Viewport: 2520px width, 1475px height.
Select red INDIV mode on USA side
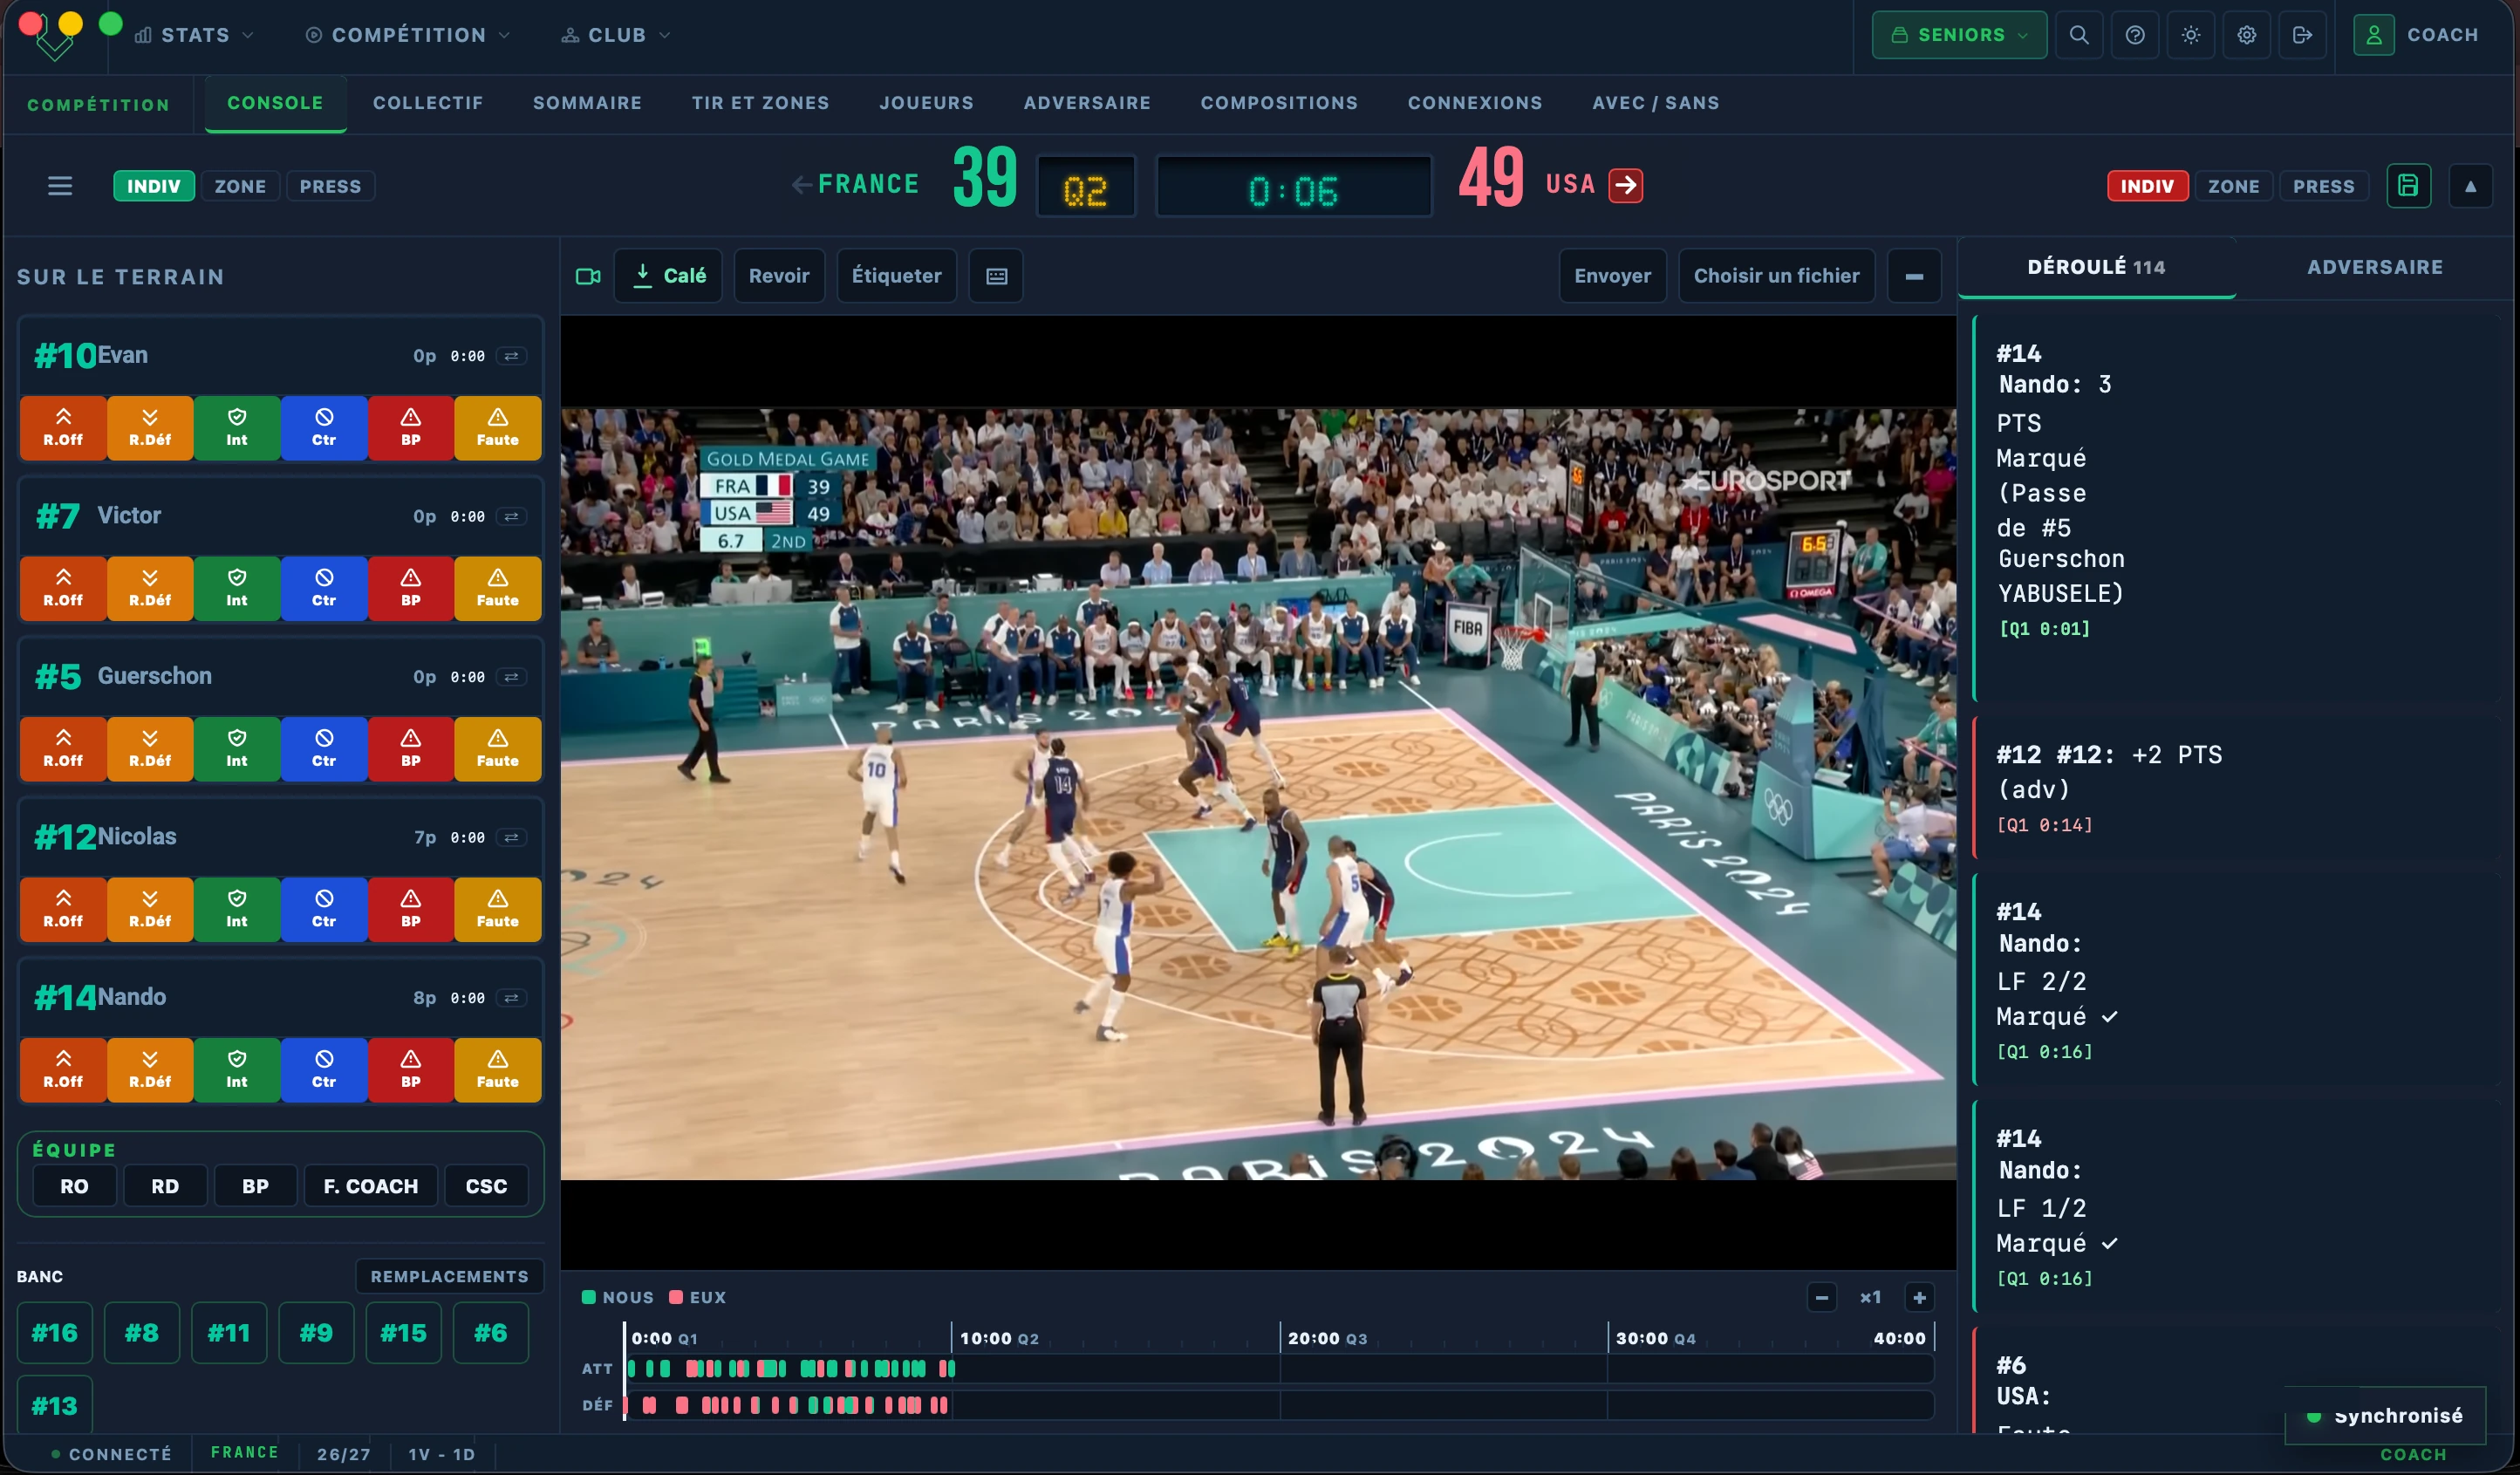pyautogui.click(x=2147, y=186)
